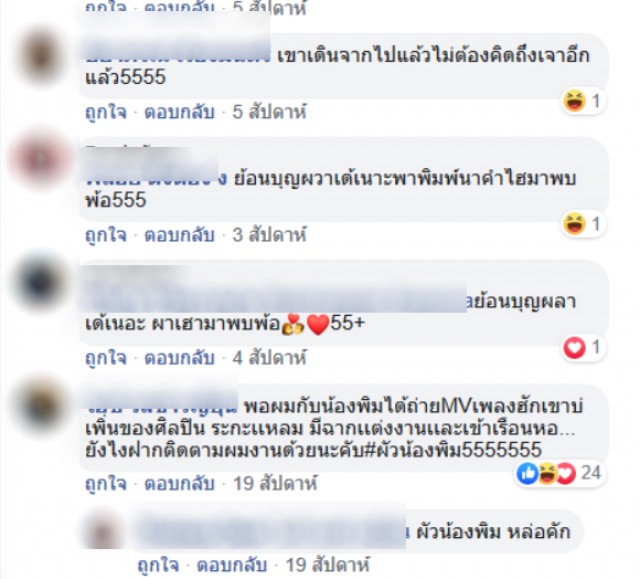This screenshot has height=579, width=640.
Task: Click 'ตอบกลับ' under the 4 สัปดาห์ comment
Action: pos(180,358)
